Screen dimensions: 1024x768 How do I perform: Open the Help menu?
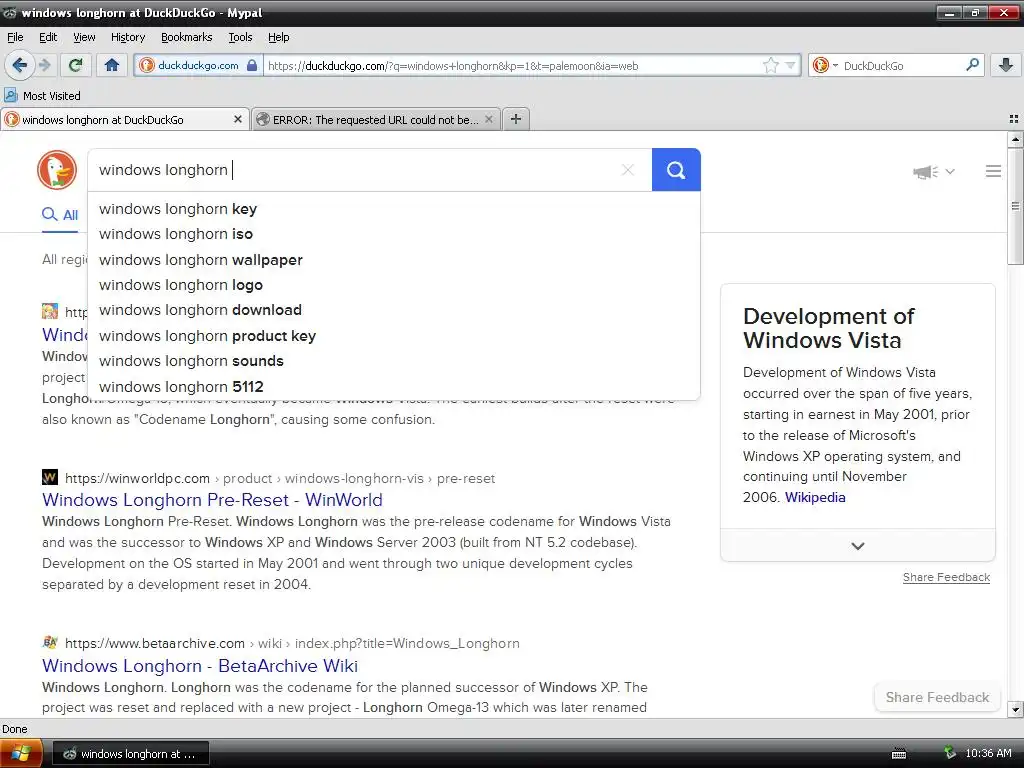(278, 37)
